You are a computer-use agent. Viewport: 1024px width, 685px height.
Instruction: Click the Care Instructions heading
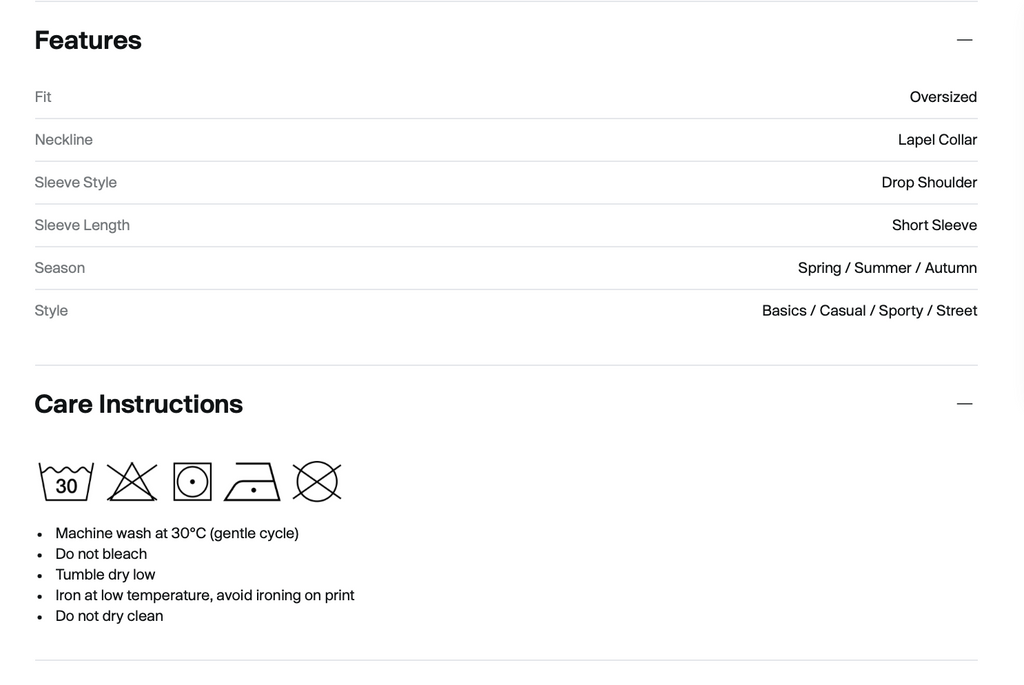(x=138, y=404)
